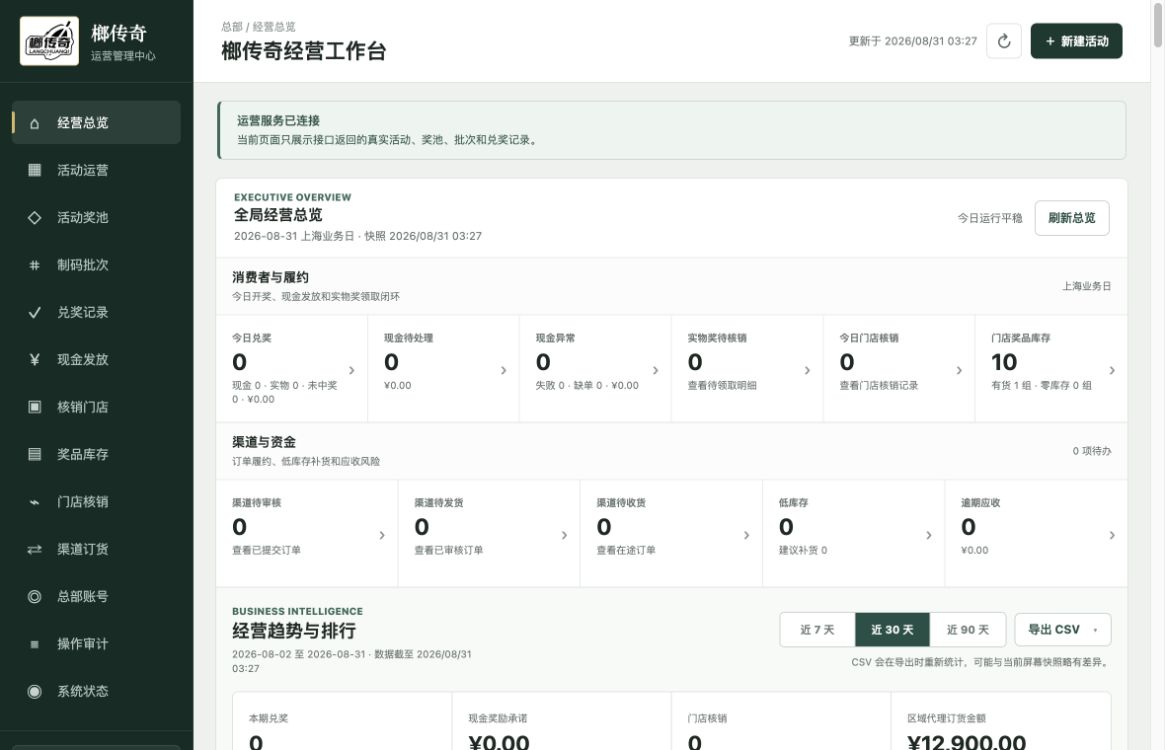Expand the 渠道待审核 card chevron

pos(382,535)
